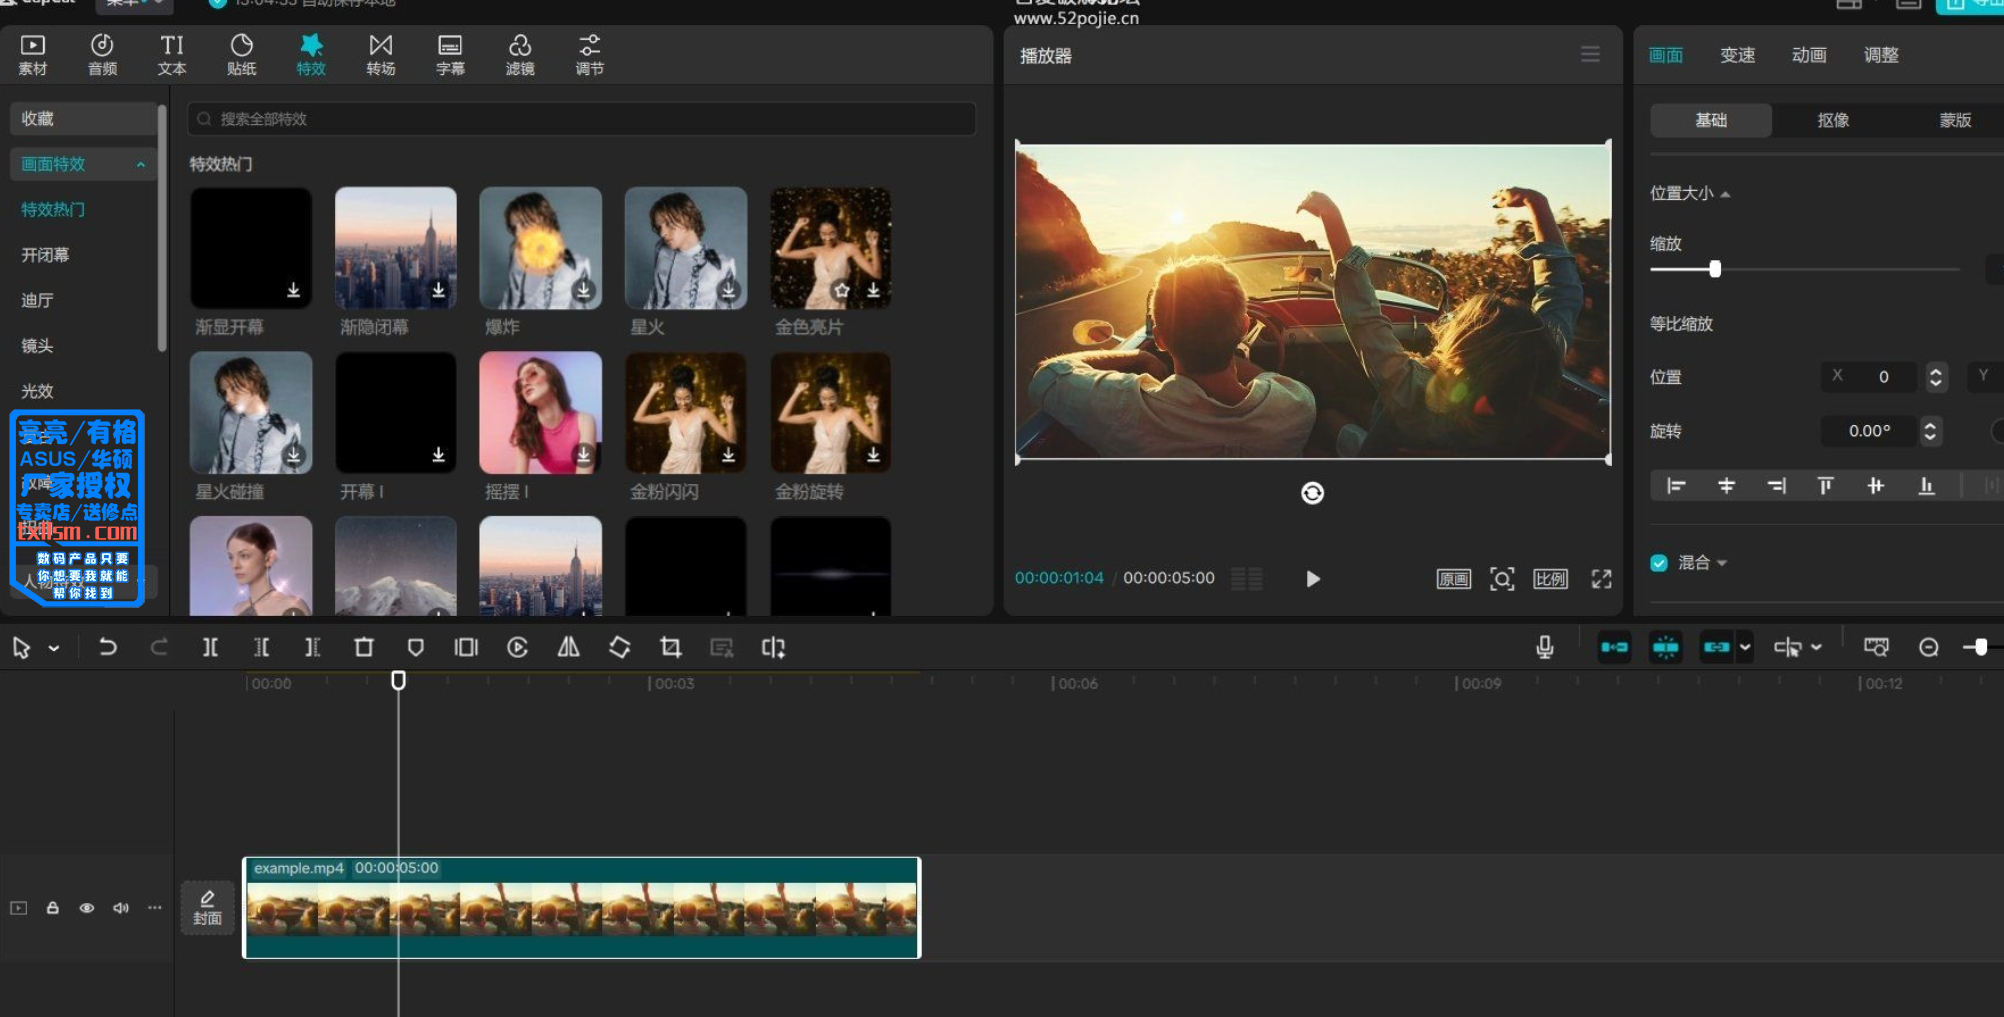The image size is (2004, 1017).
Task: Enter fullscreen preview
Action: [x=1601, y=579]
